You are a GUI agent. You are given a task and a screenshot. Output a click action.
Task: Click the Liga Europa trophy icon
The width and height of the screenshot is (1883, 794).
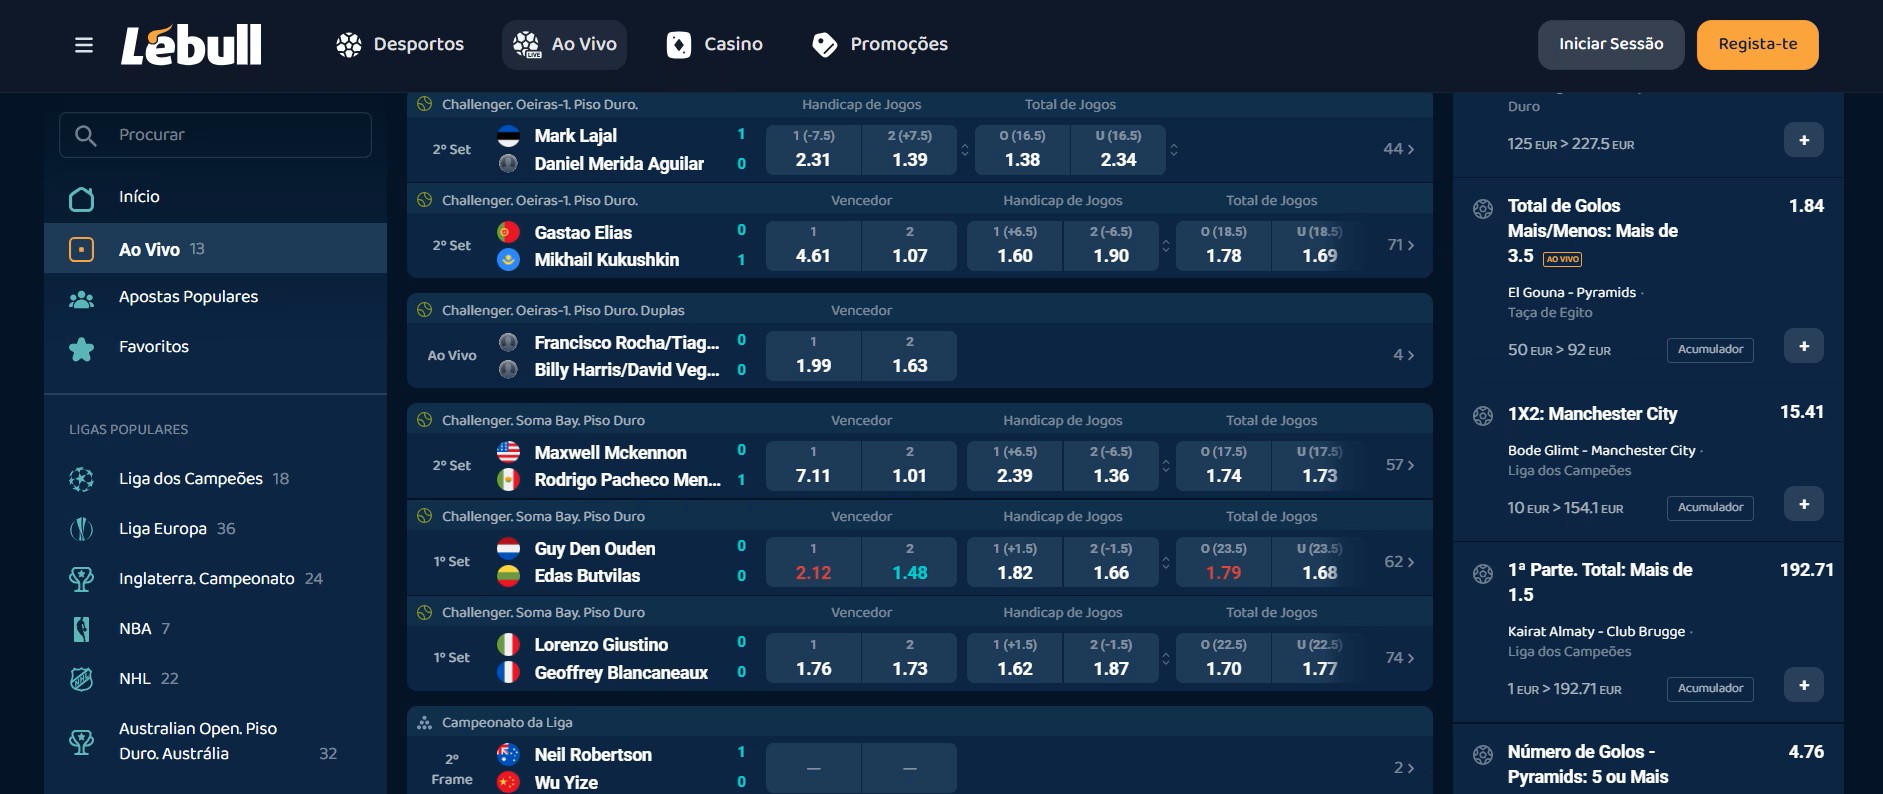point(81,529)
